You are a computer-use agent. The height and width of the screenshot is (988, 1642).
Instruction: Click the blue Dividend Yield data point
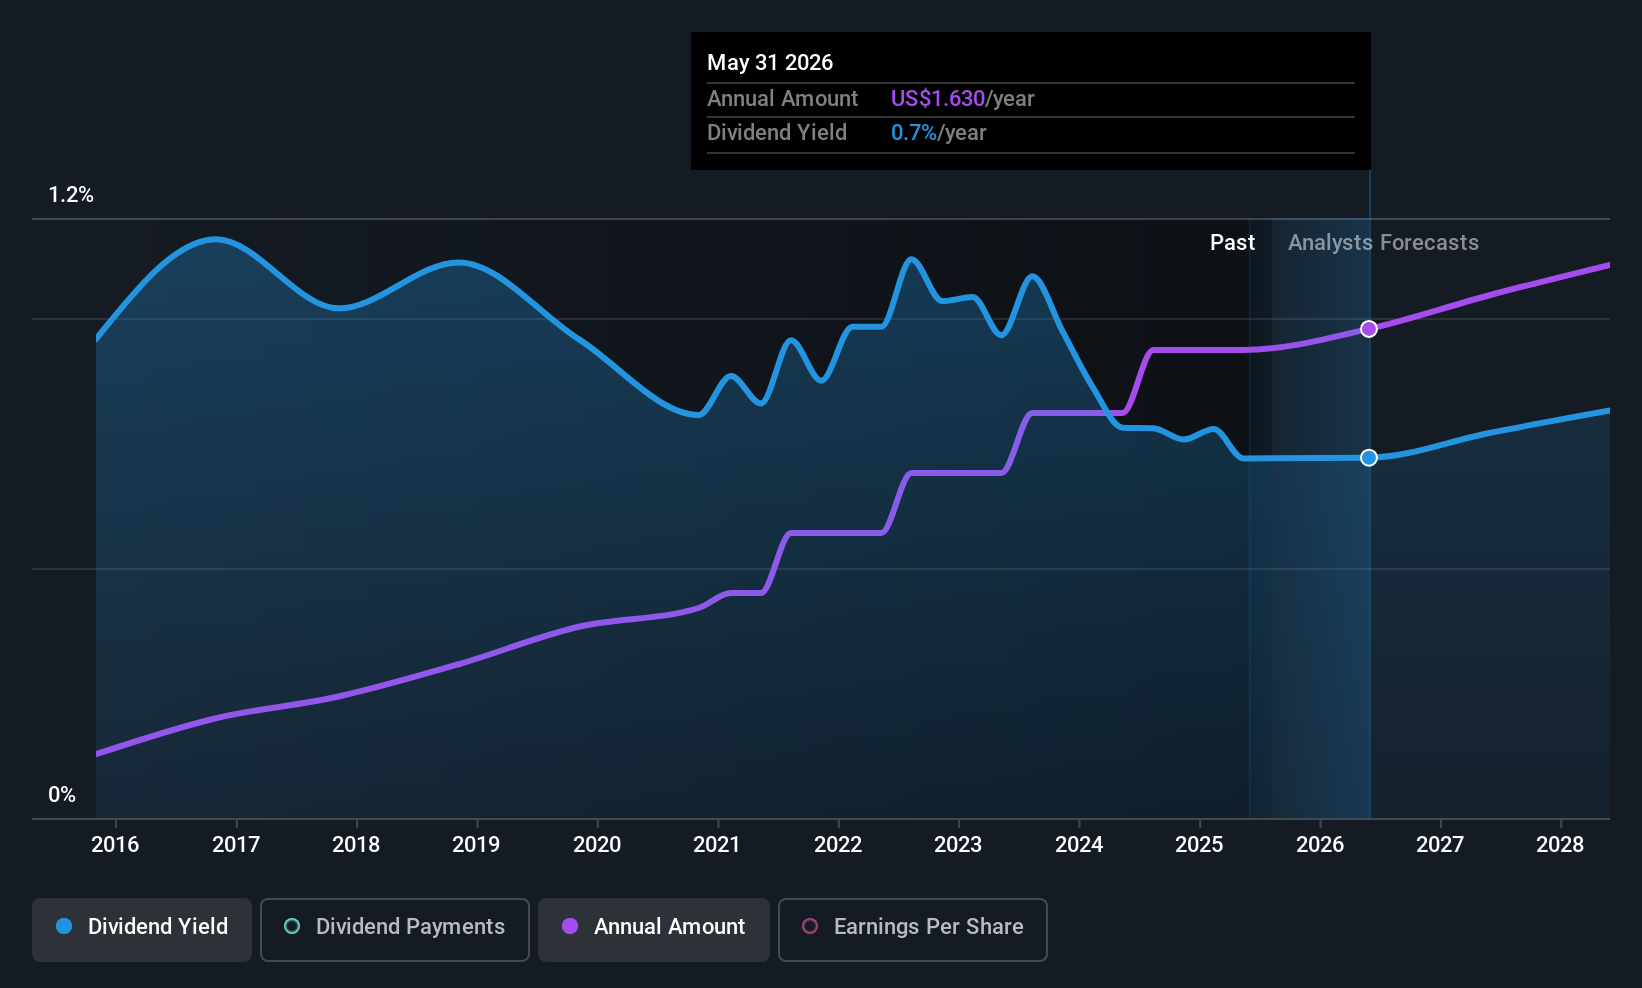(1369, 457)
